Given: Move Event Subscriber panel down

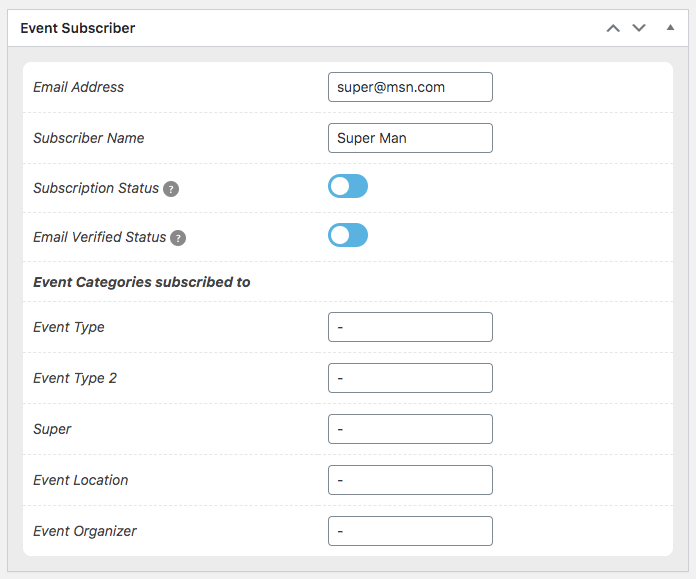Looking at the screenshot, I should coord(639,28).
